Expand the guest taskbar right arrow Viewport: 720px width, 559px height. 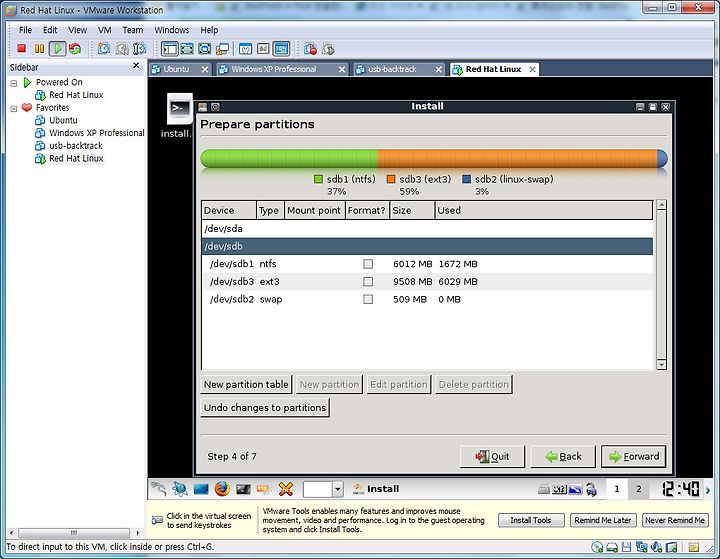(708, 490)
